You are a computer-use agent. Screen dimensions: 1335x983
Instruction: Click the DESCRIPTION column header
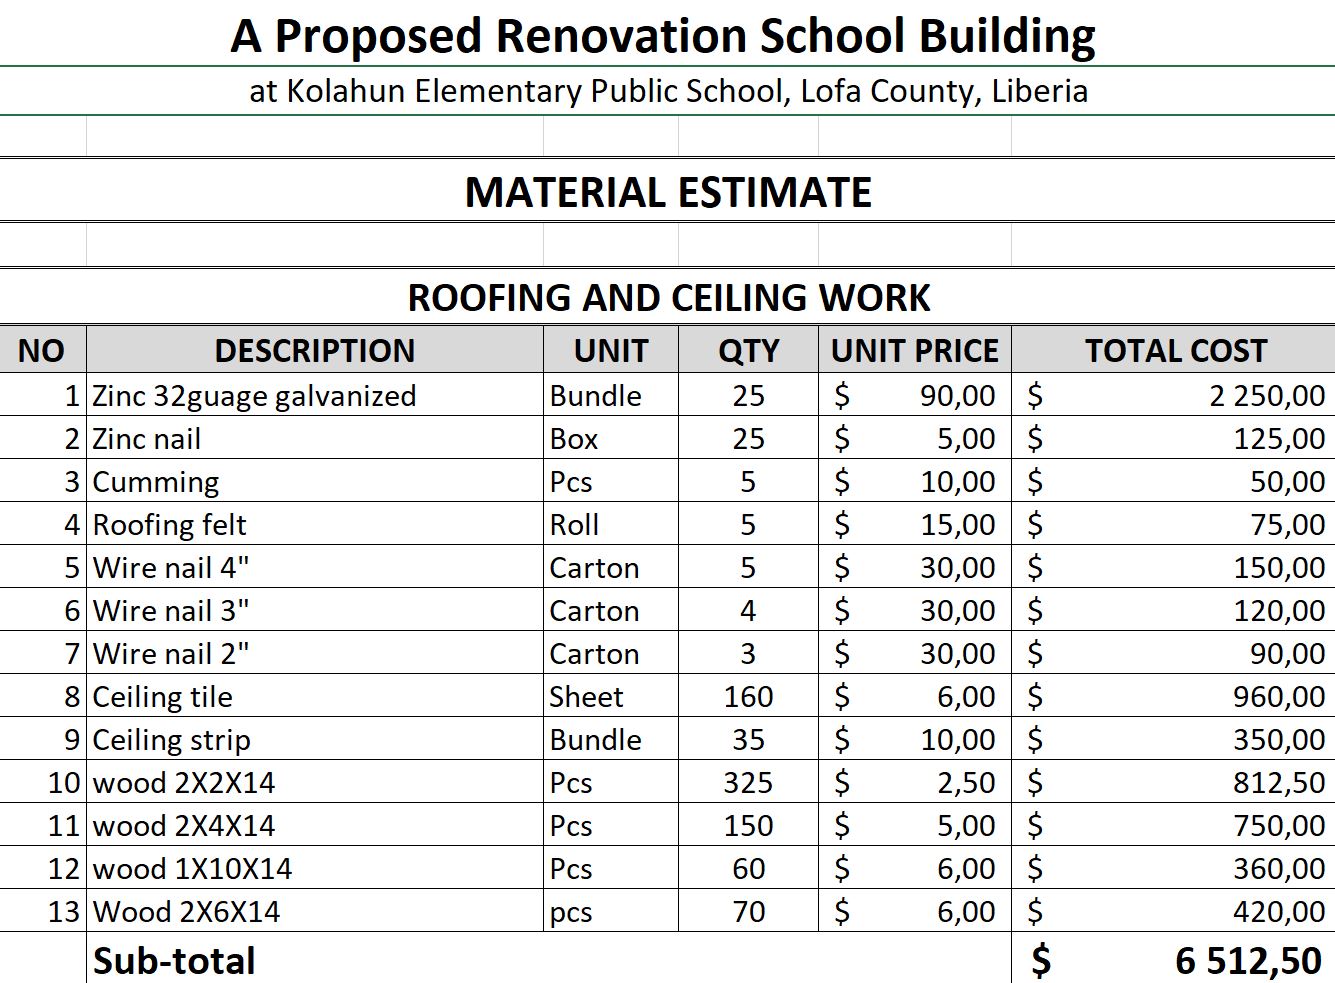tap(314, 351)
